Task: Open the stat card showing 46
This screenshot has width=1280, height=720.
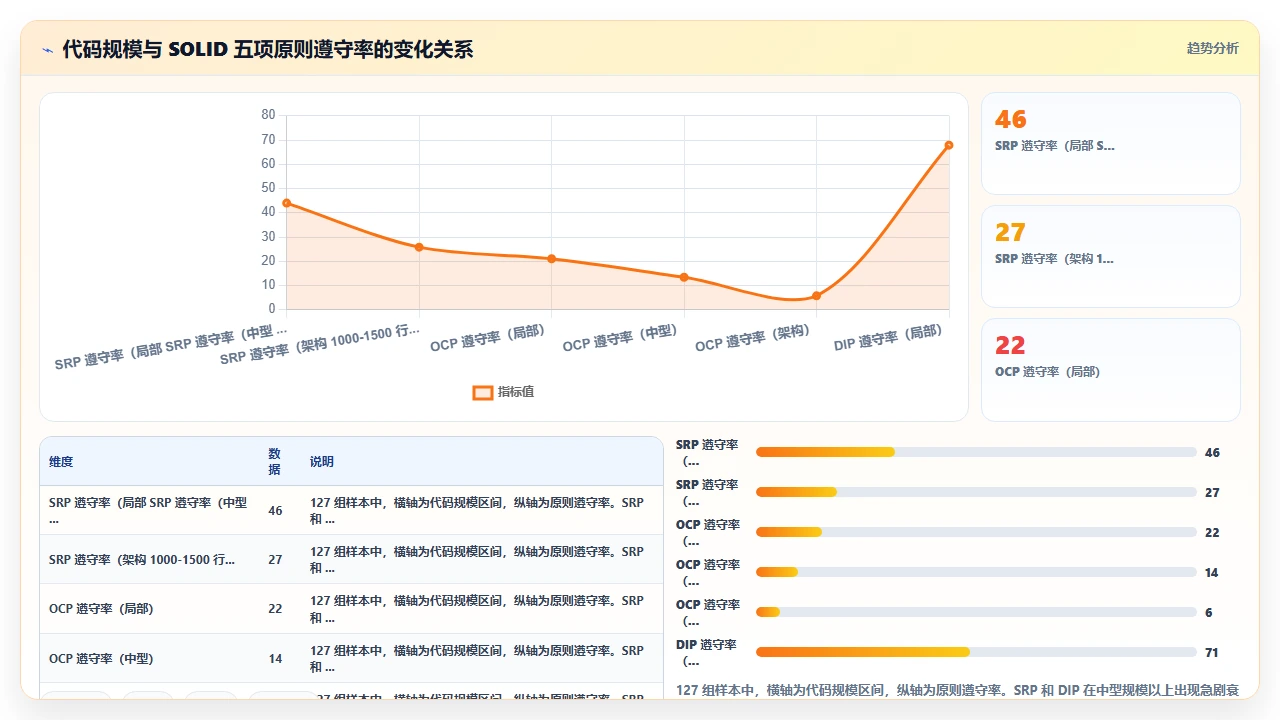Action: pyautogui.click(x=1111, y=143)
